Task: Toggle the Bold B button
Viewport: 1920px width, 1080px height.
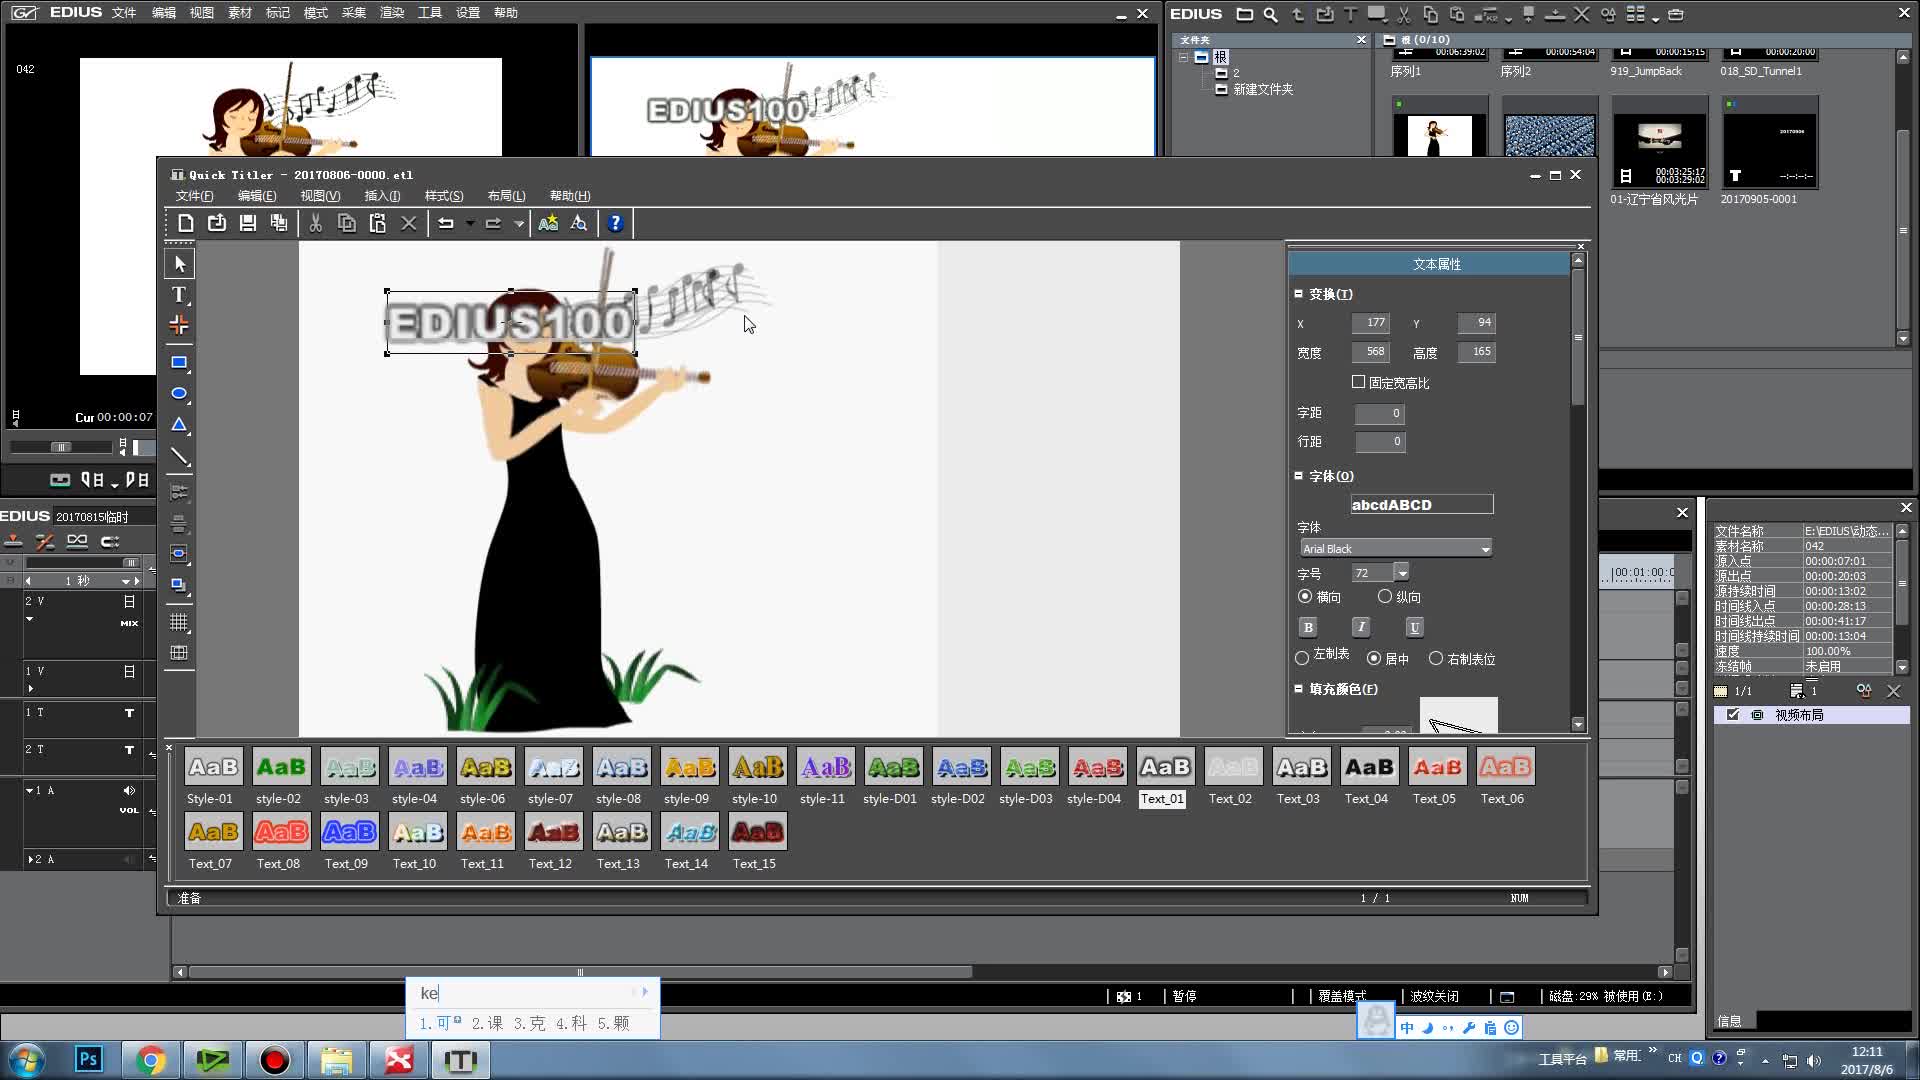Action: [1308, 627]
